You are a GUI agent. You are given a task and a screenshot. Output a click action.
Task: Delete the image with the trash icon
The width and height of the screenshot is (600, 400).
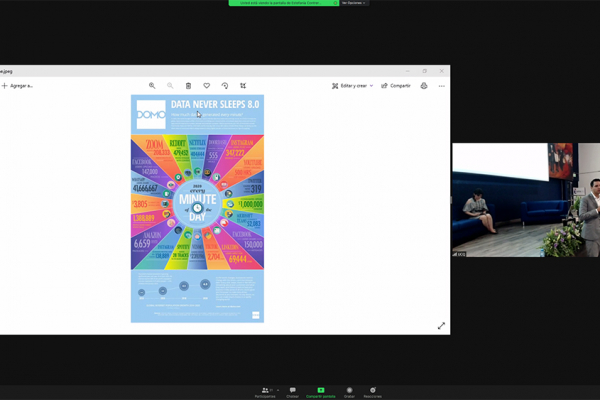point(188,86)
